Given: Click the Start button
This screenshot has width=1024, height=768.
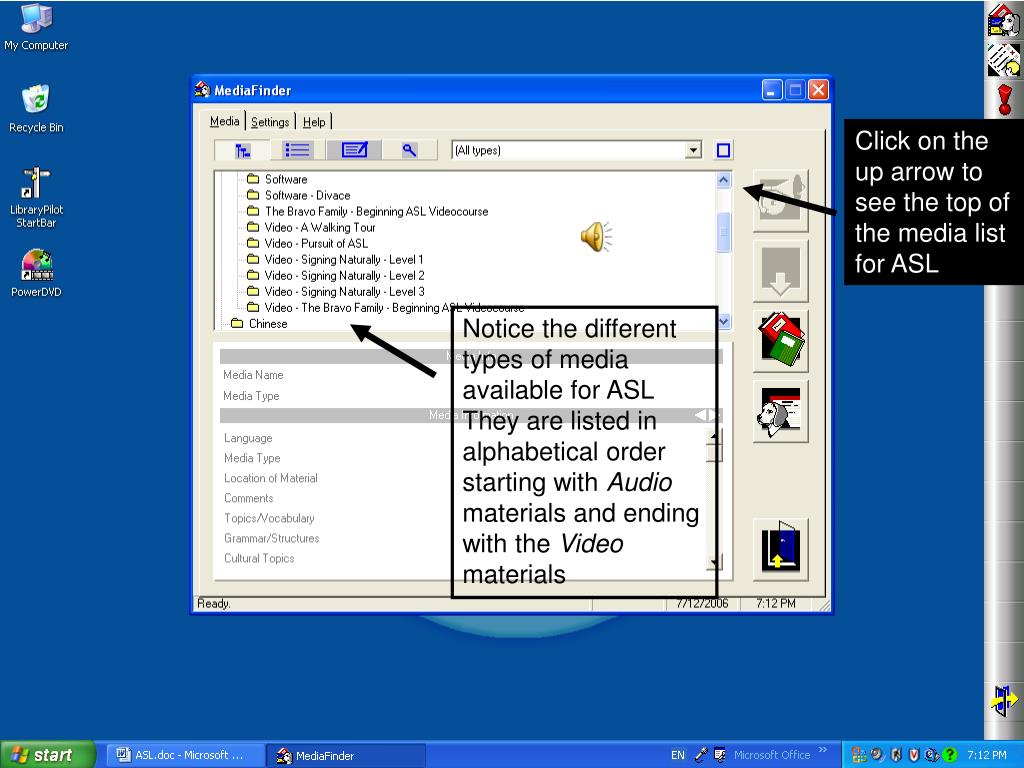Looking at the screenshot, I should click(48, 755).
